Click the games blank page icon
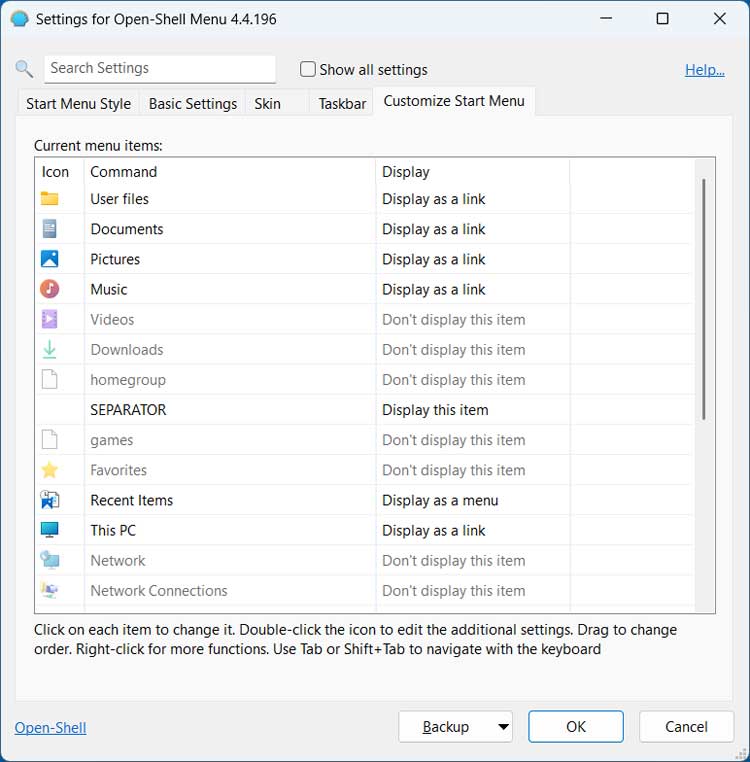Viewport: 750px width, 762px height. click(50, 440)
